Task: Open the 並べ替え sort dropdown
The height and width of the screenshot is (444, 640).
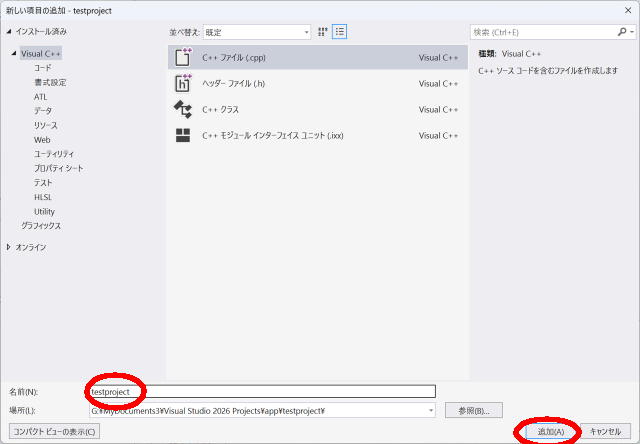Action: (257, 32)
